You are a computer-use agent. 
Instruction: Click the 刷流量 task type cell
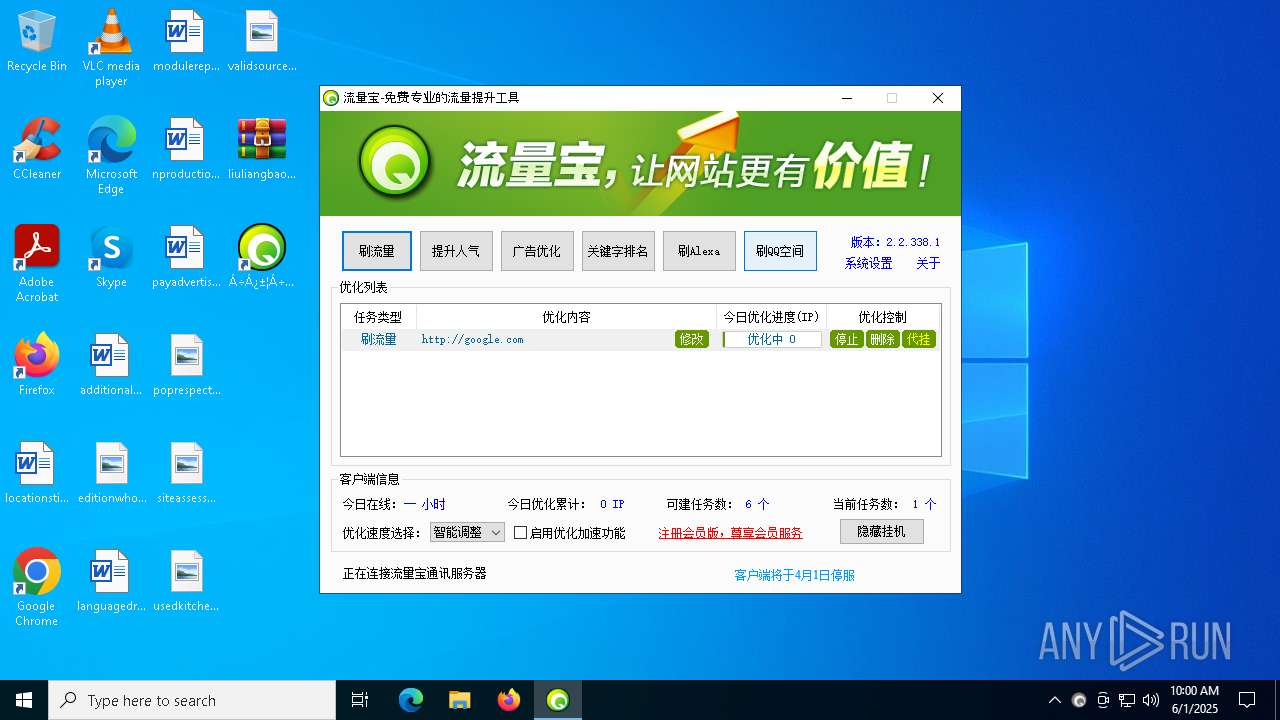379,339
